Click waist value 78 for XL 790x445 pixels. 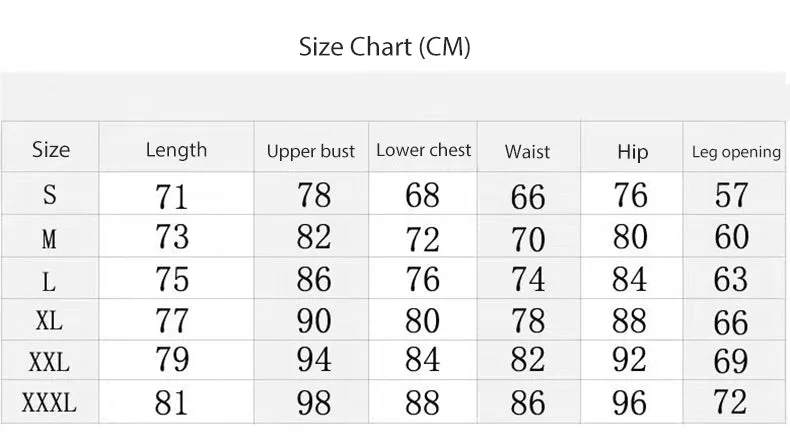pyautogui.click(x=528, y=321)
